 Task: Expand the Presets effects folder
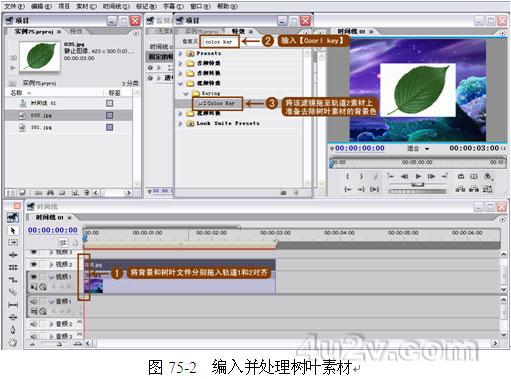tap(181, 53)
